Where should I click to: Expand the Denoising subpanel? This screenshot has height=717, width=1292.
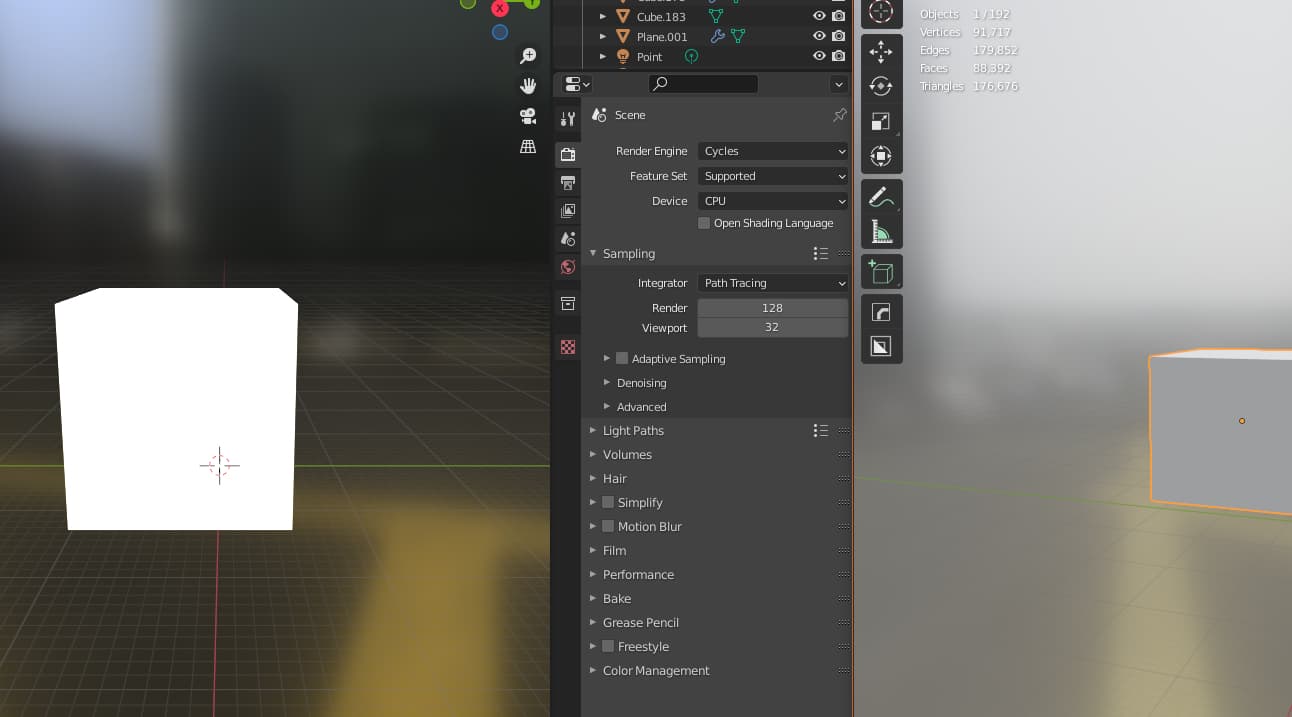(x=607, y=383)
